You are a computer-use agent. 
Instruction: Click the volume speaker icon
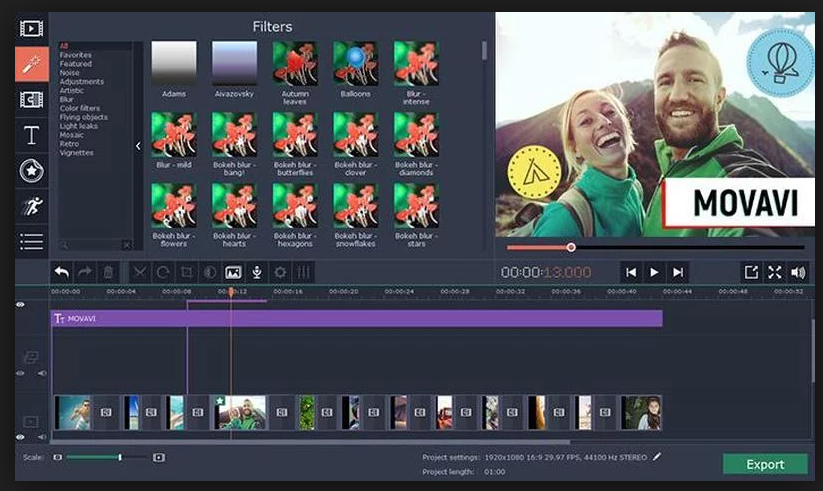pyautogui.click(x=798, y=272)
